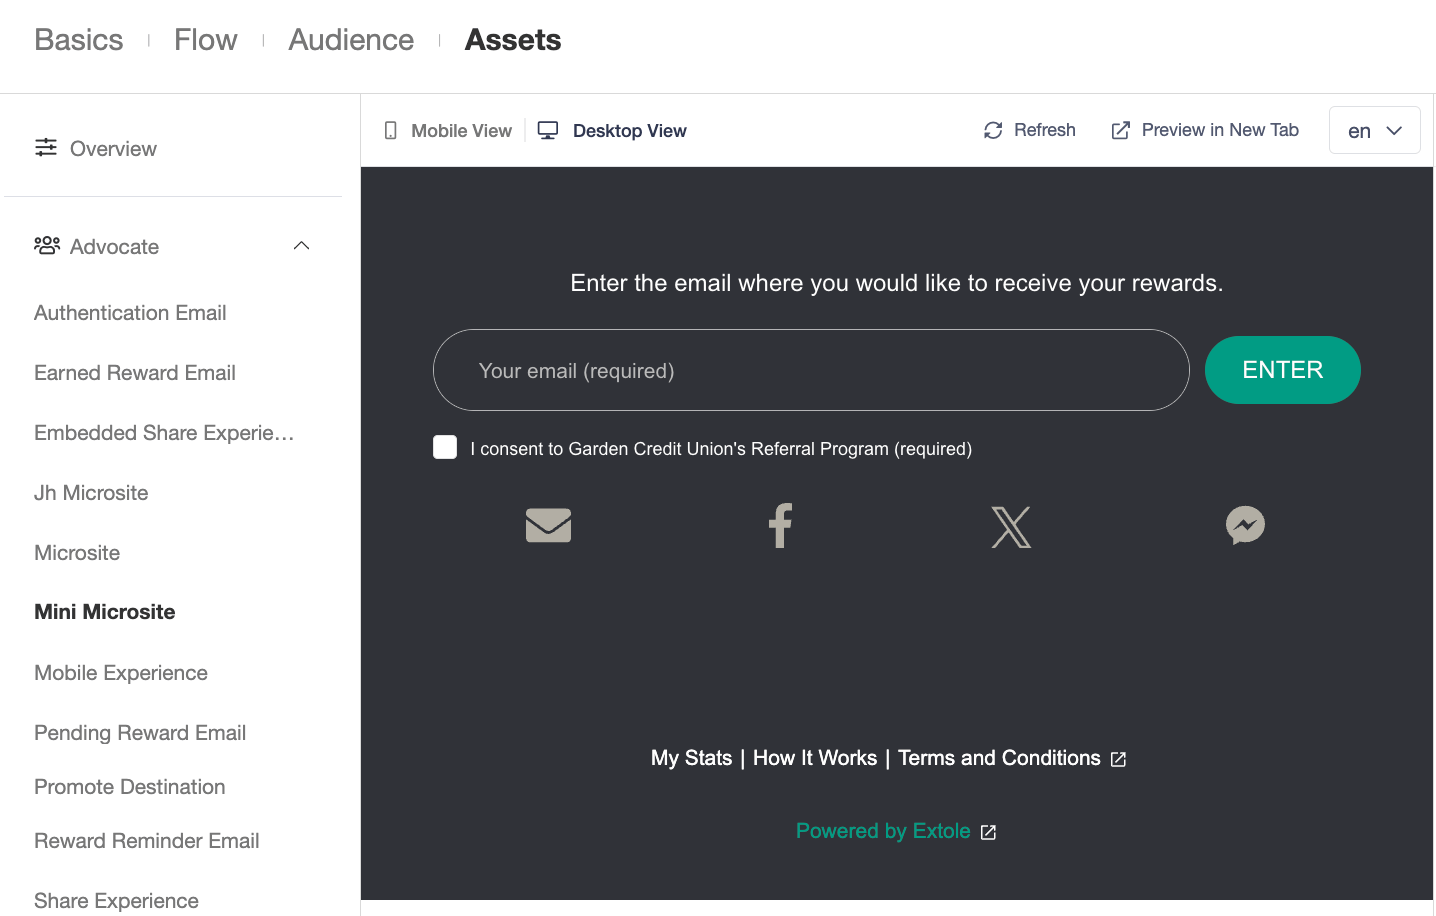1436x916 pixels.
Task: Share via the X (Twitter) icon
Action: (1011, 527)
